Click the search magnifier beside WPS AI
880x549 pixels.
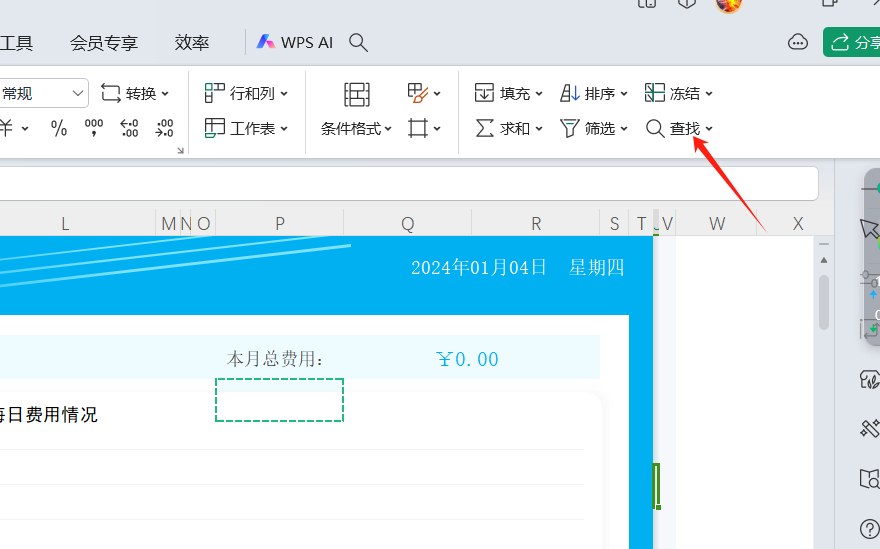tap(358, 43)
